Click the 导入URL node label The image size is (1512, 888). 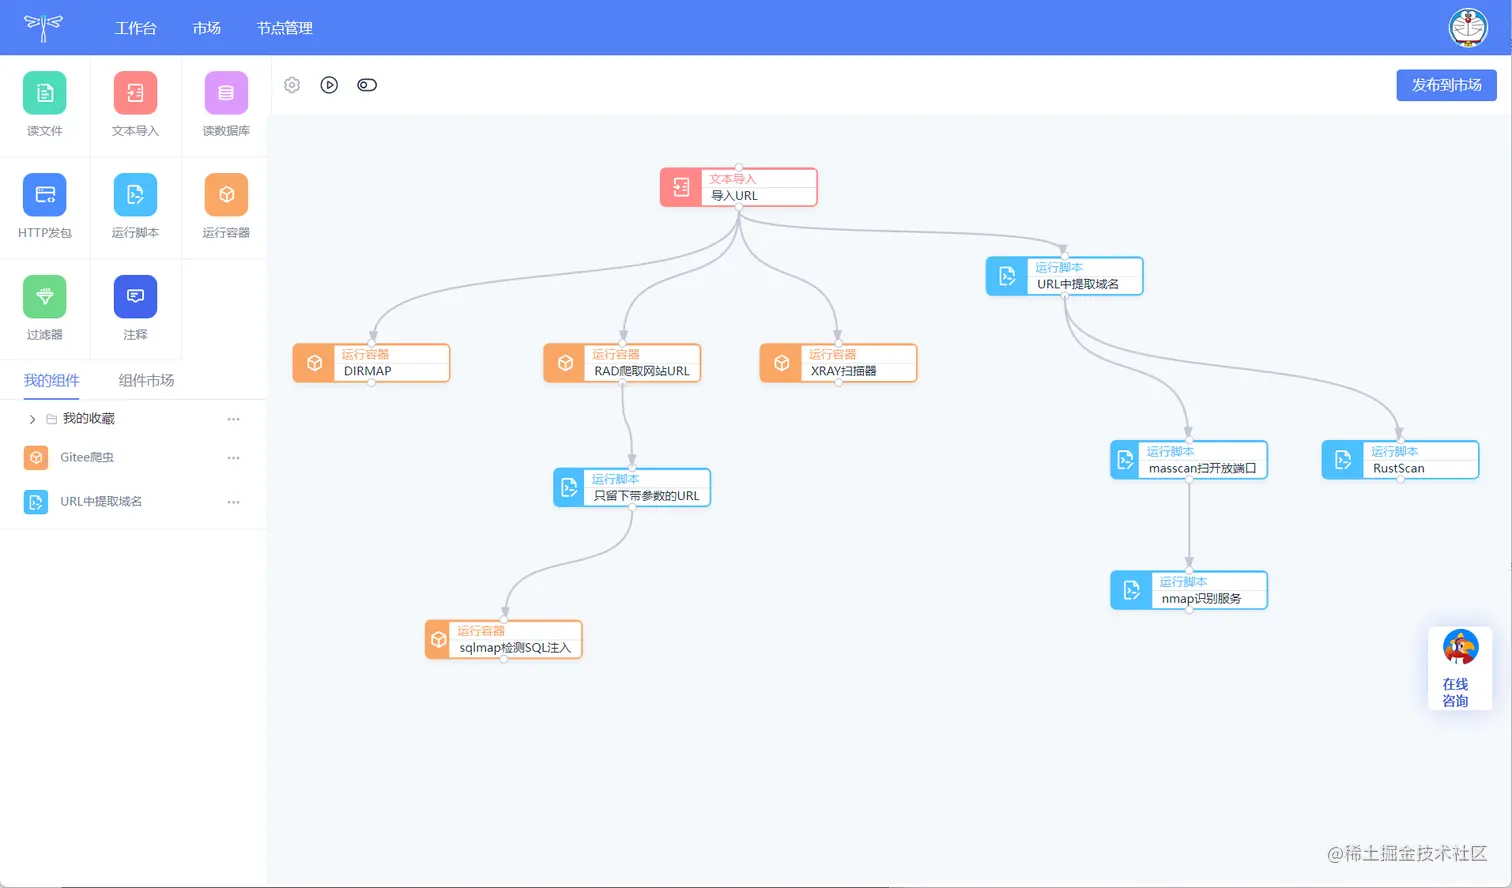pos(734,196)
